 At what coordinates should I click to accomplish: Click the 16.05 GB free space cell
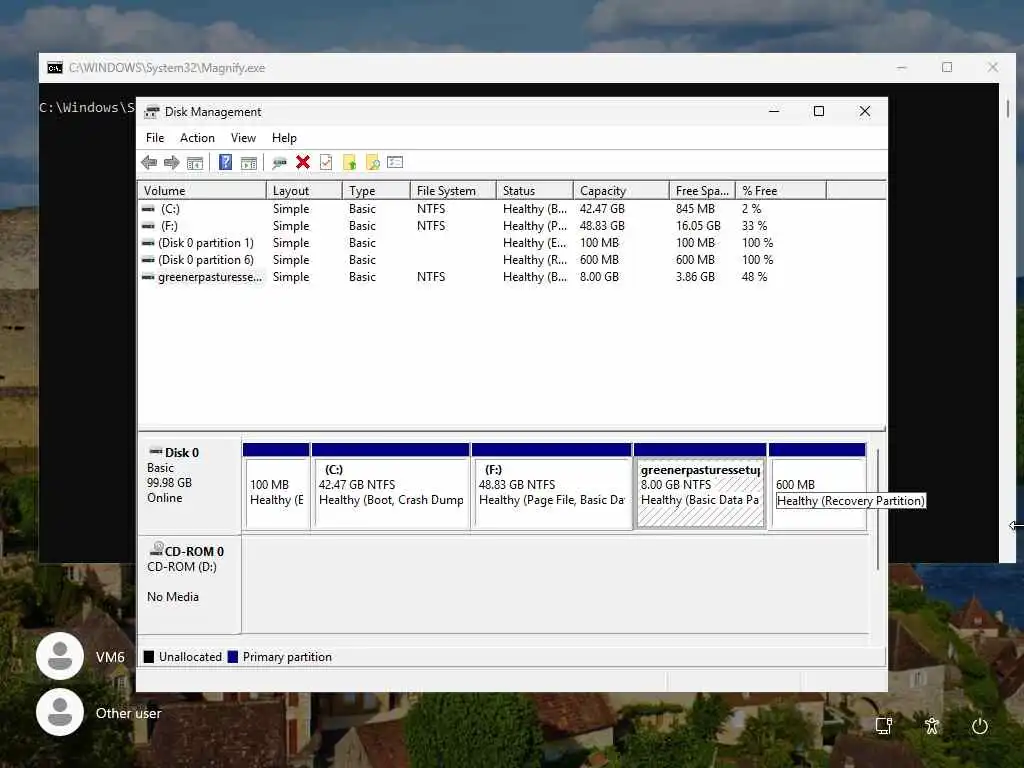pos(698,226)
